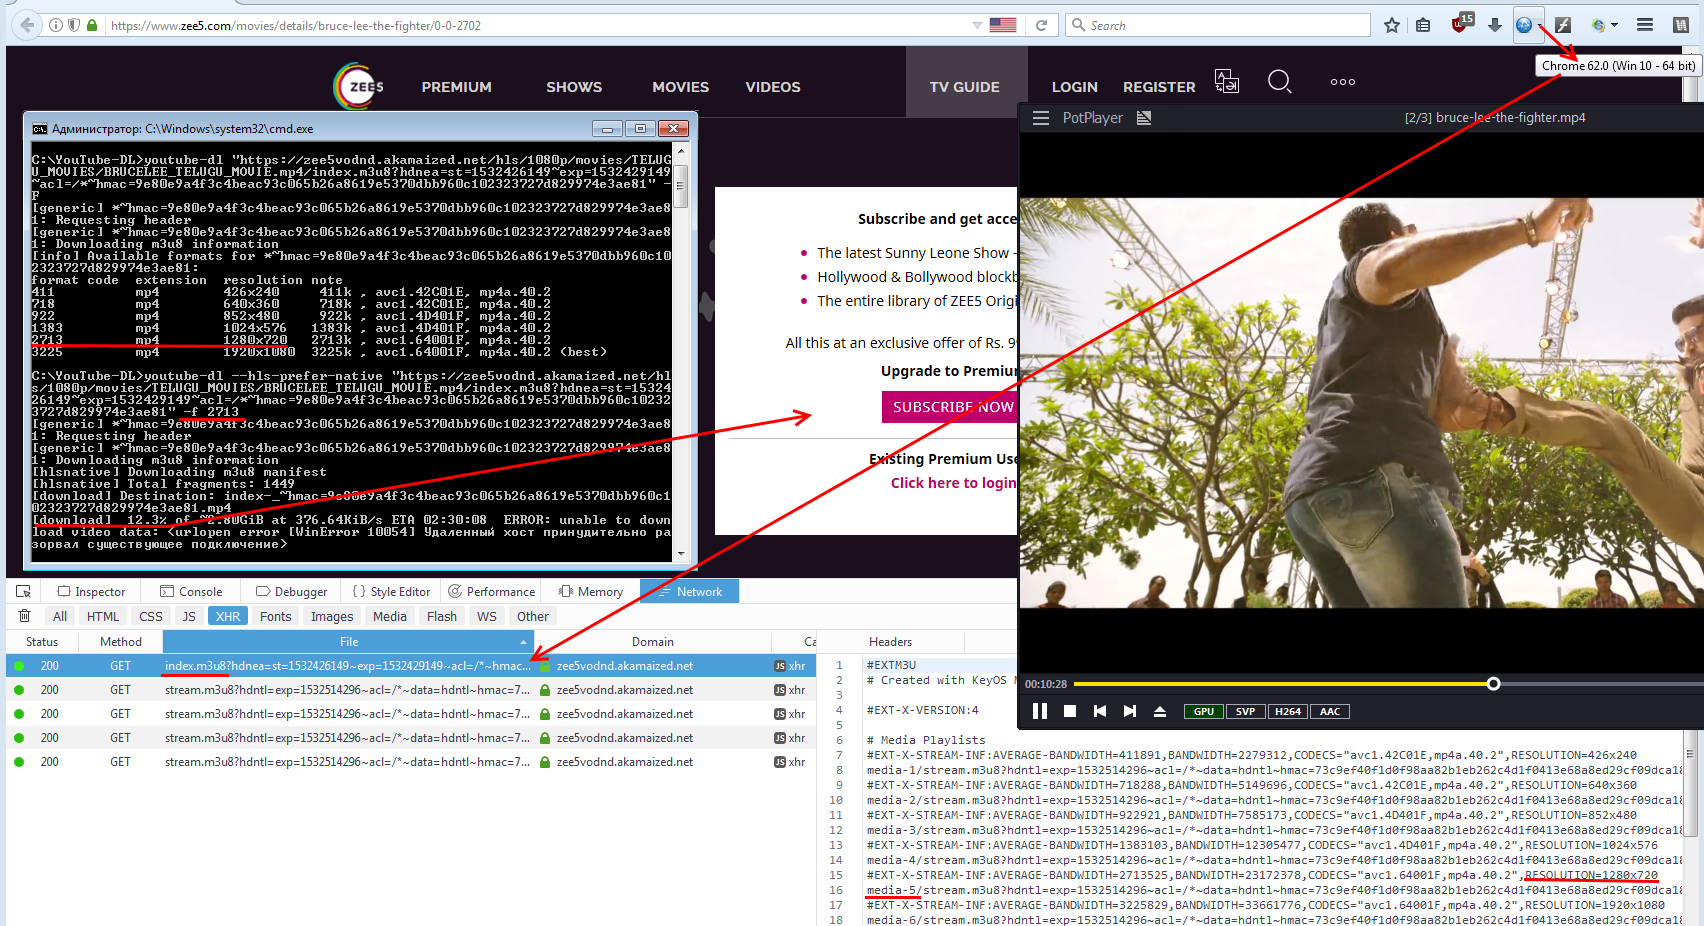Click the LOGIN link on ZEE5
Screen dimensions: 1704x926
coord(1075,87)
